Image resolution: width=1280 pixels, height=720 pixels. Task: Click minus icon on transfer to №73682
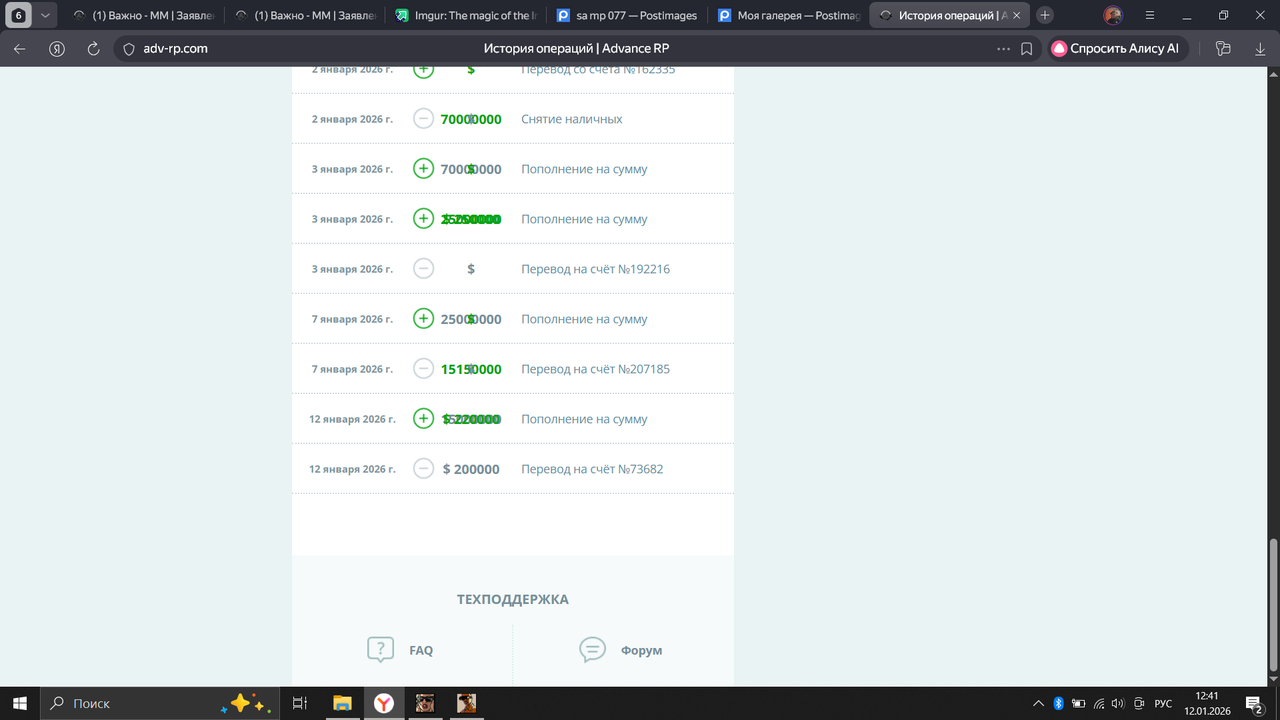[423, 469]
